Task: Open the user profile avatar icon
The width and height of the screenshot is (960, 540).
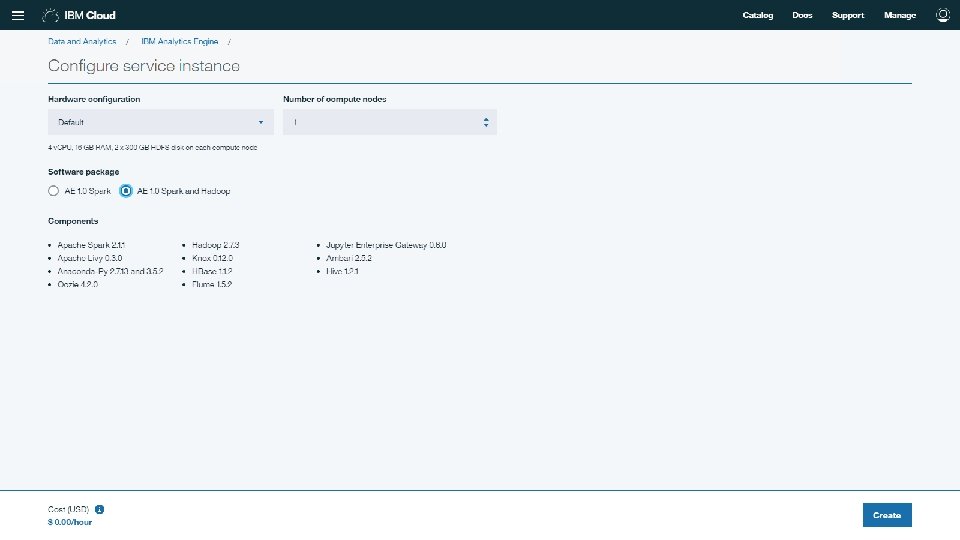Action: coord(943,15)
